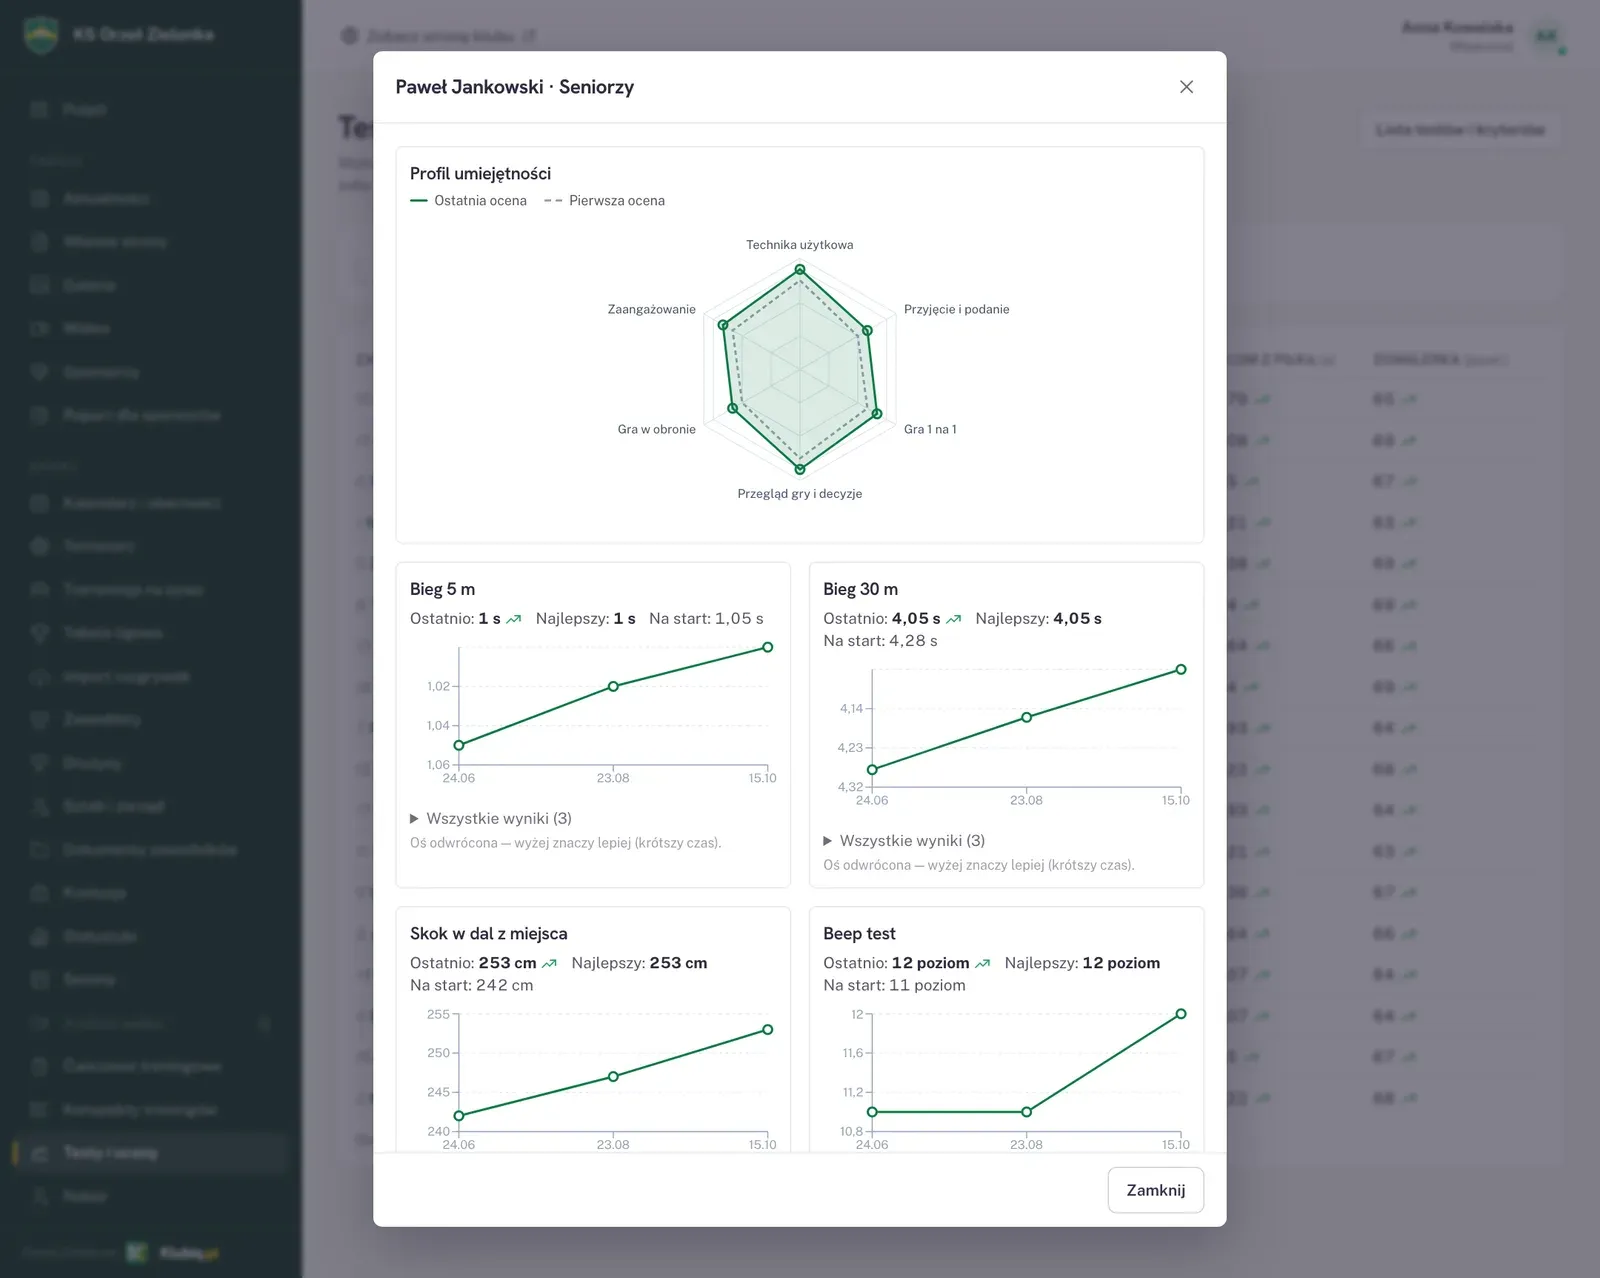Click the trend-up icon beside Ostatnio 1 s
The image size is (1600, 1278).
(x=514, y=619)
